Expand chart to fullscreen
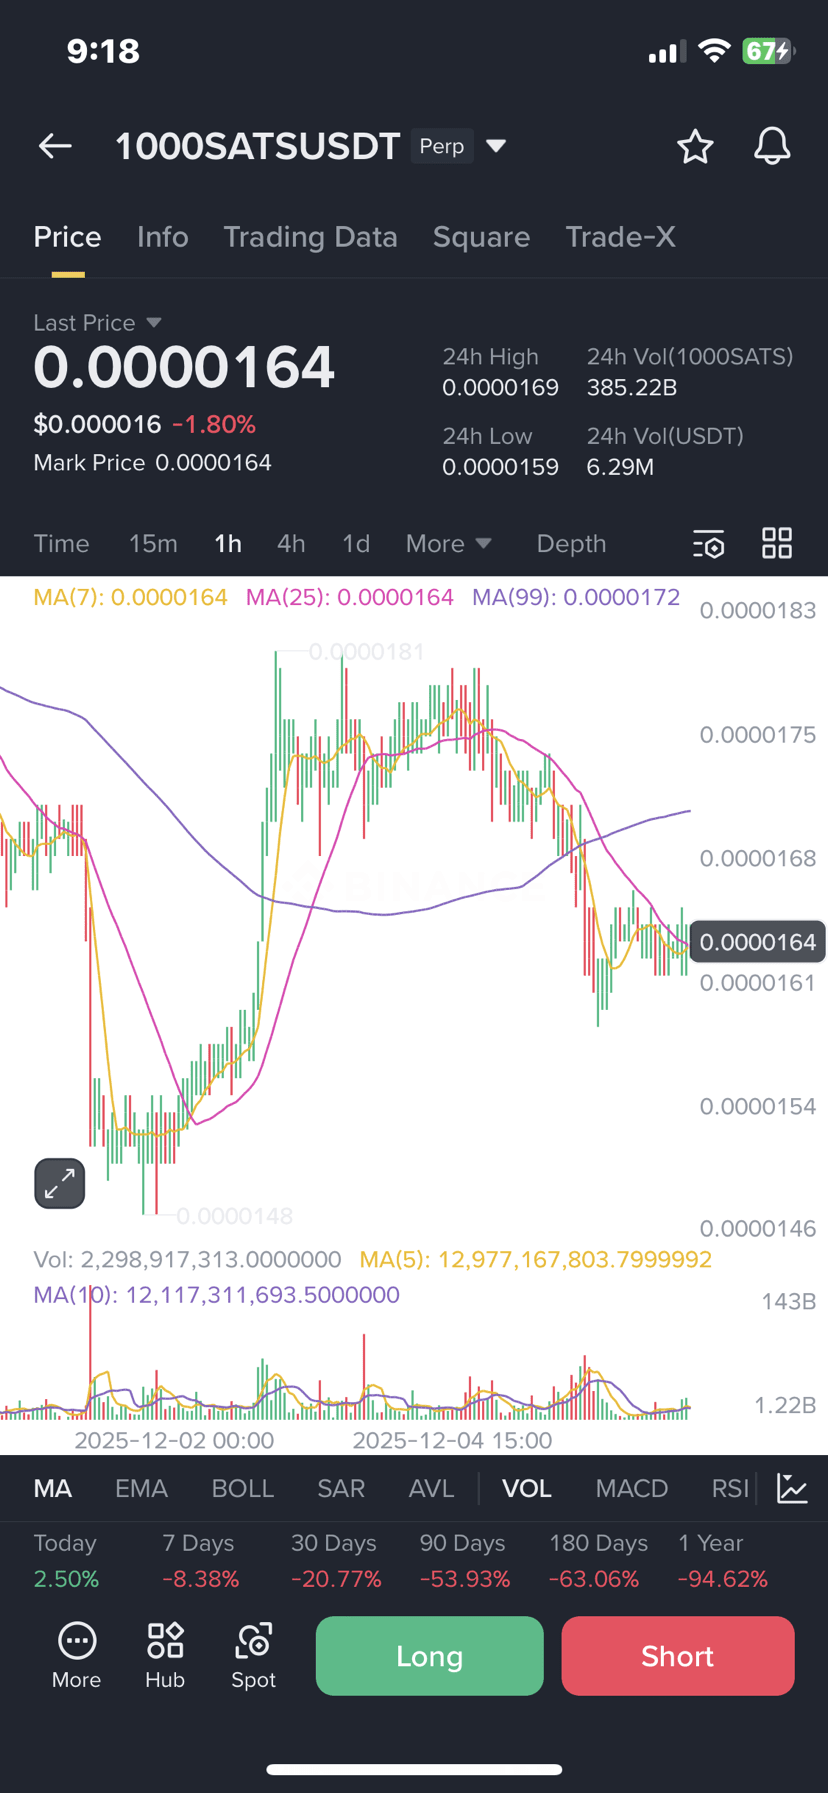Screen dimensions: 828x1793 60,1183
